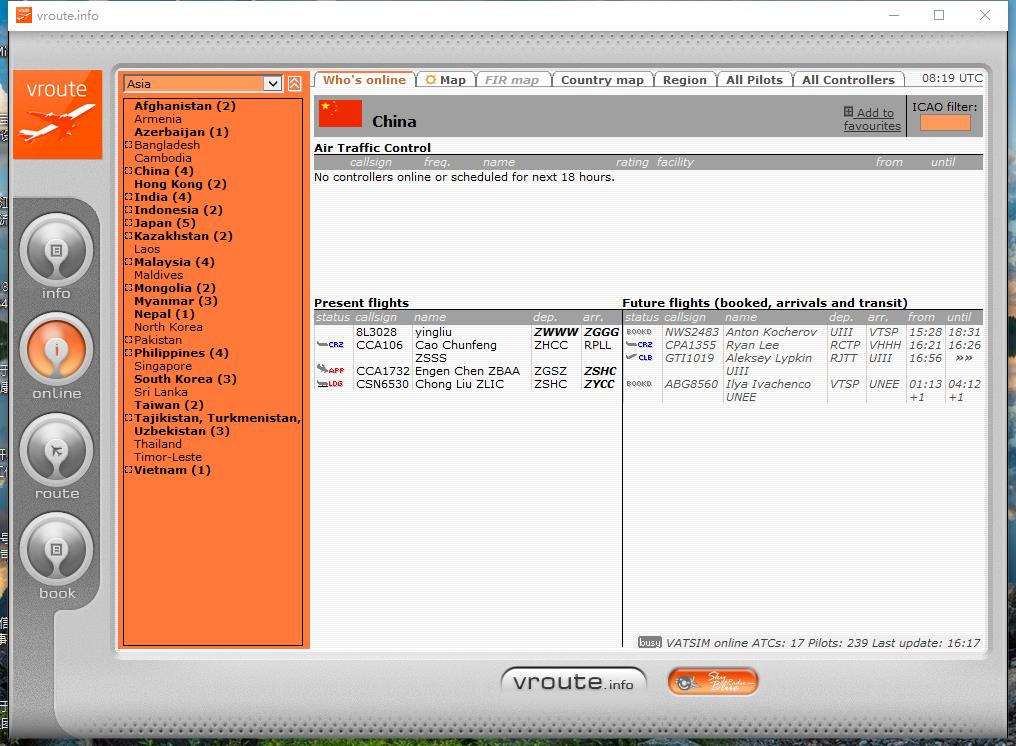Click the China flag icon

(340, 114)
